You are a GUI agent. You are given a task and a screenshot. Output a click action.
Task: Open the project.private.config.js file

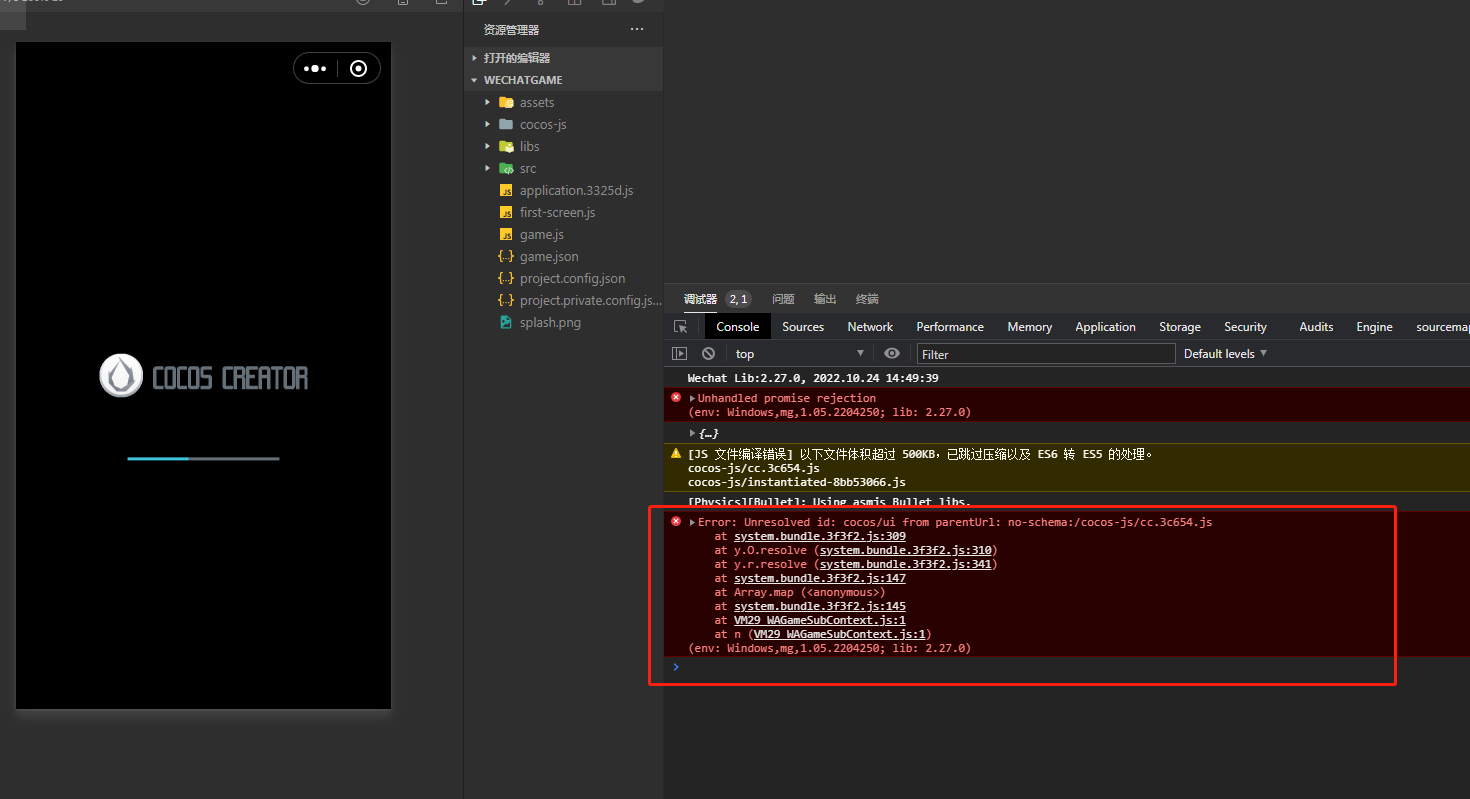(590, 300)
